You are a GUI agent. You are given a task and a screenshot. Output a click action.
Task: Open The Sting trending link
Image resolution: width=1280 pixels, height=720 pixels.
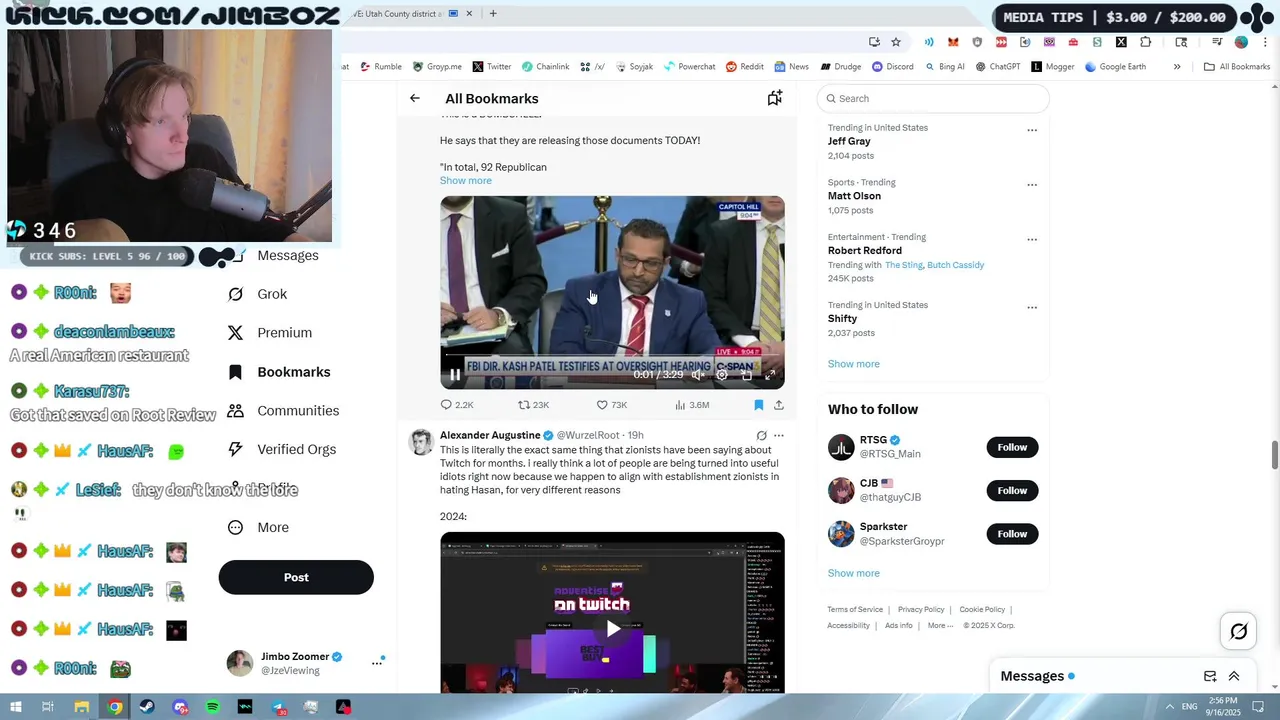pyautogui.click(x=904, y=265)
